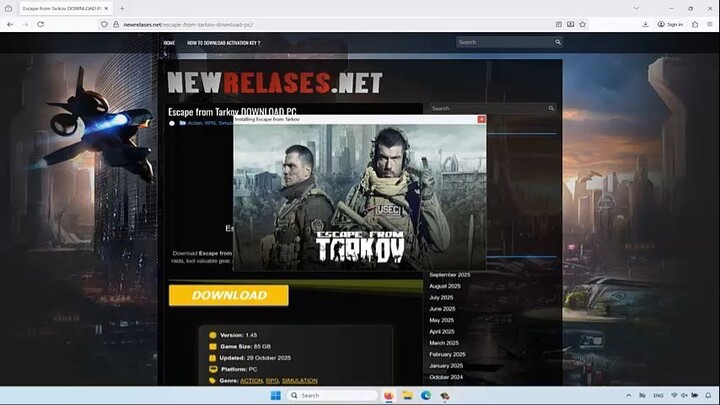List all tabs dropdown arrow
720x405 pixels.
636,8
